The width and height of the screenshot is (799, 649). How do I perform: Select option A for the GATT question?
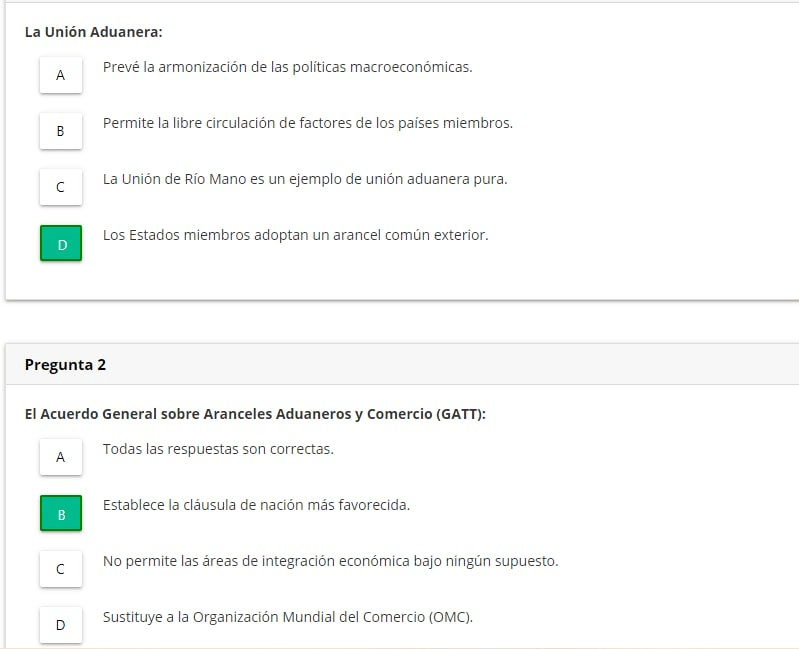pyautogui.click(x=60, y=457)
